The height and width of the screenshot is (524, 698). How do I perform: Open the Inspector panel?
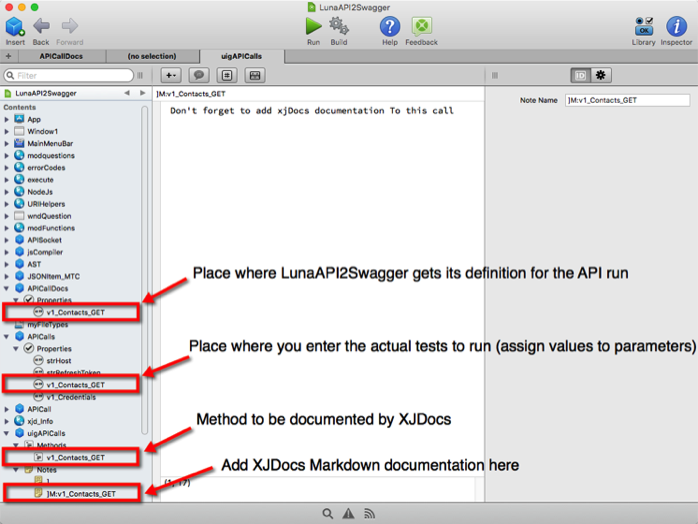click(x=676, y=31)
